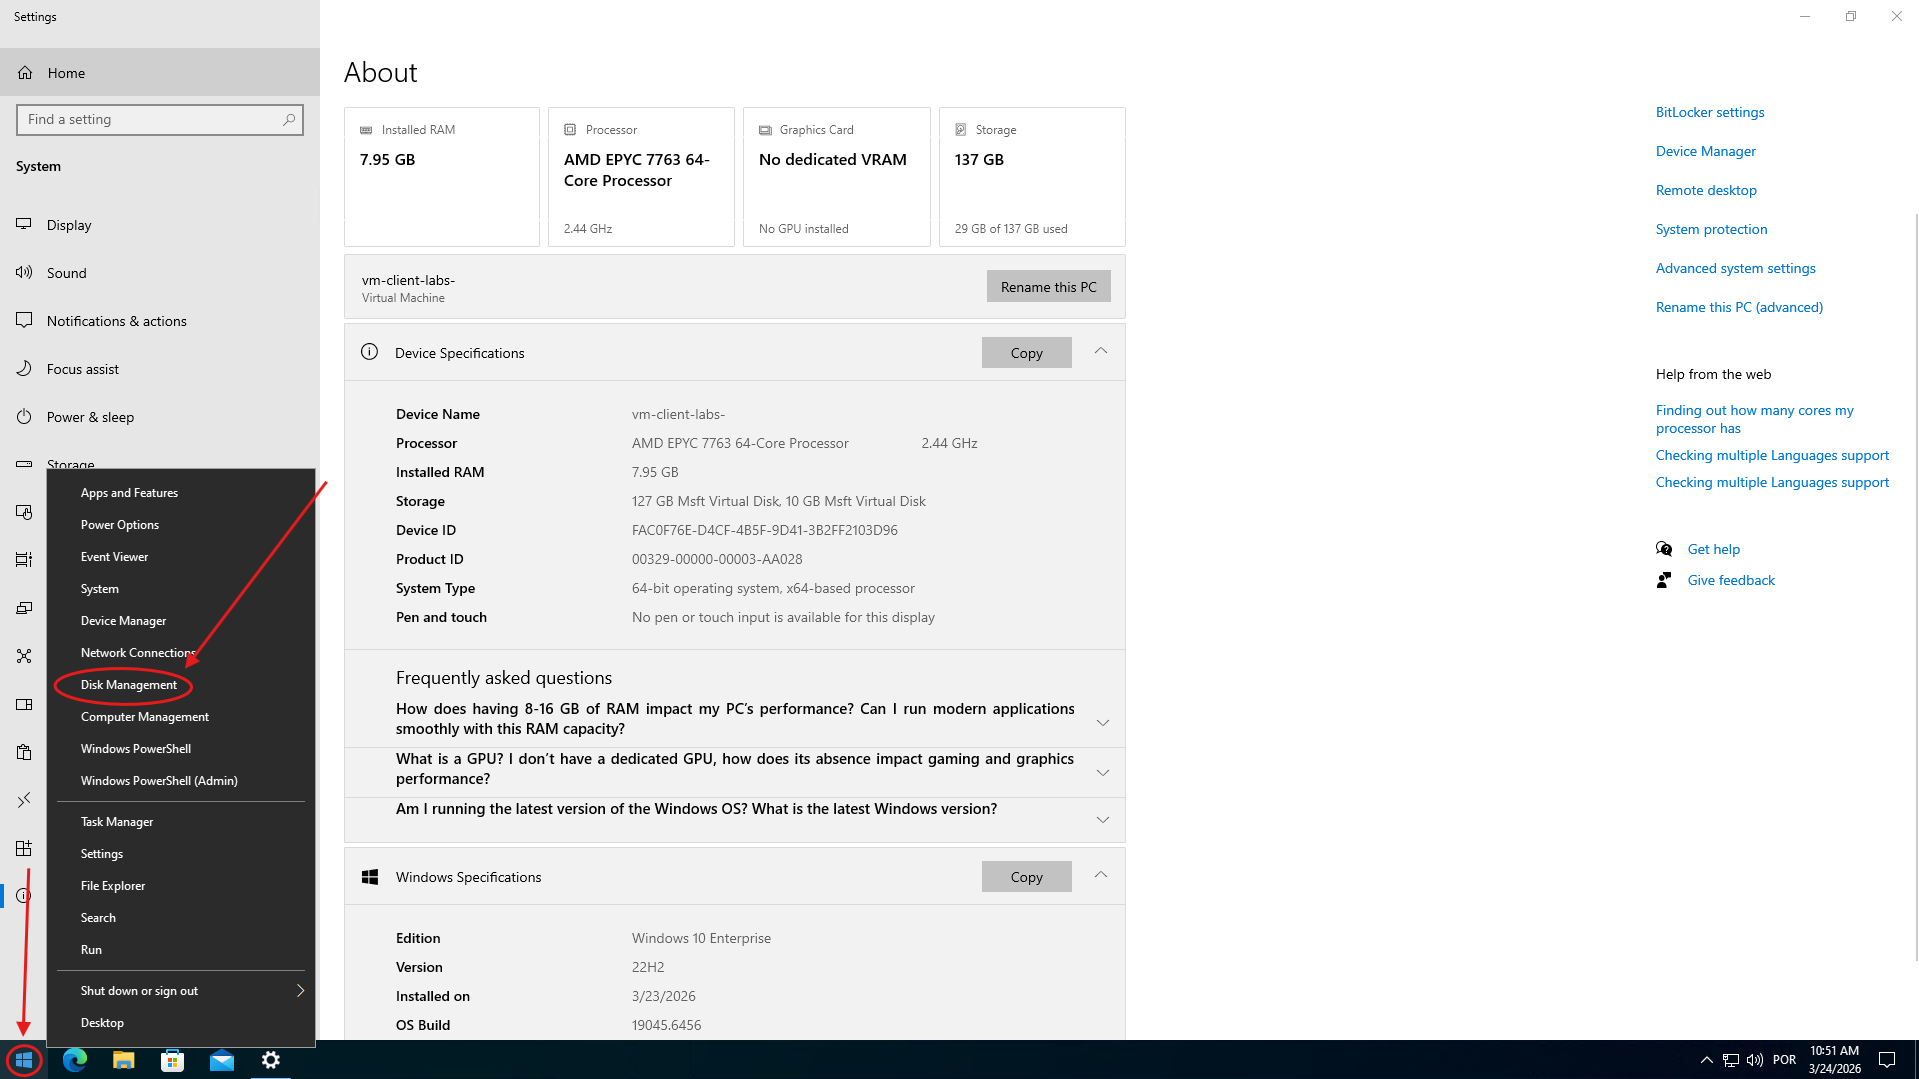Click the Rename this PC button

[1048, 287]
